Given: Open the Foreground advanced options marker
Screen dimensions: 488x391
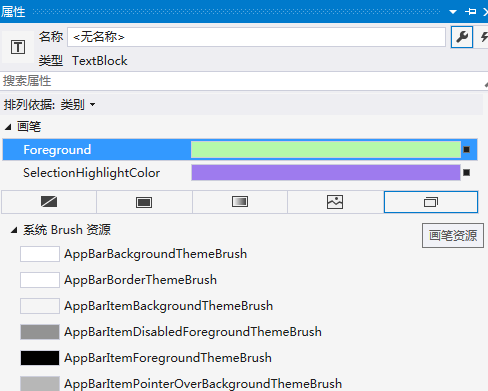Looking at the screenshot, I should click(467, 150).
